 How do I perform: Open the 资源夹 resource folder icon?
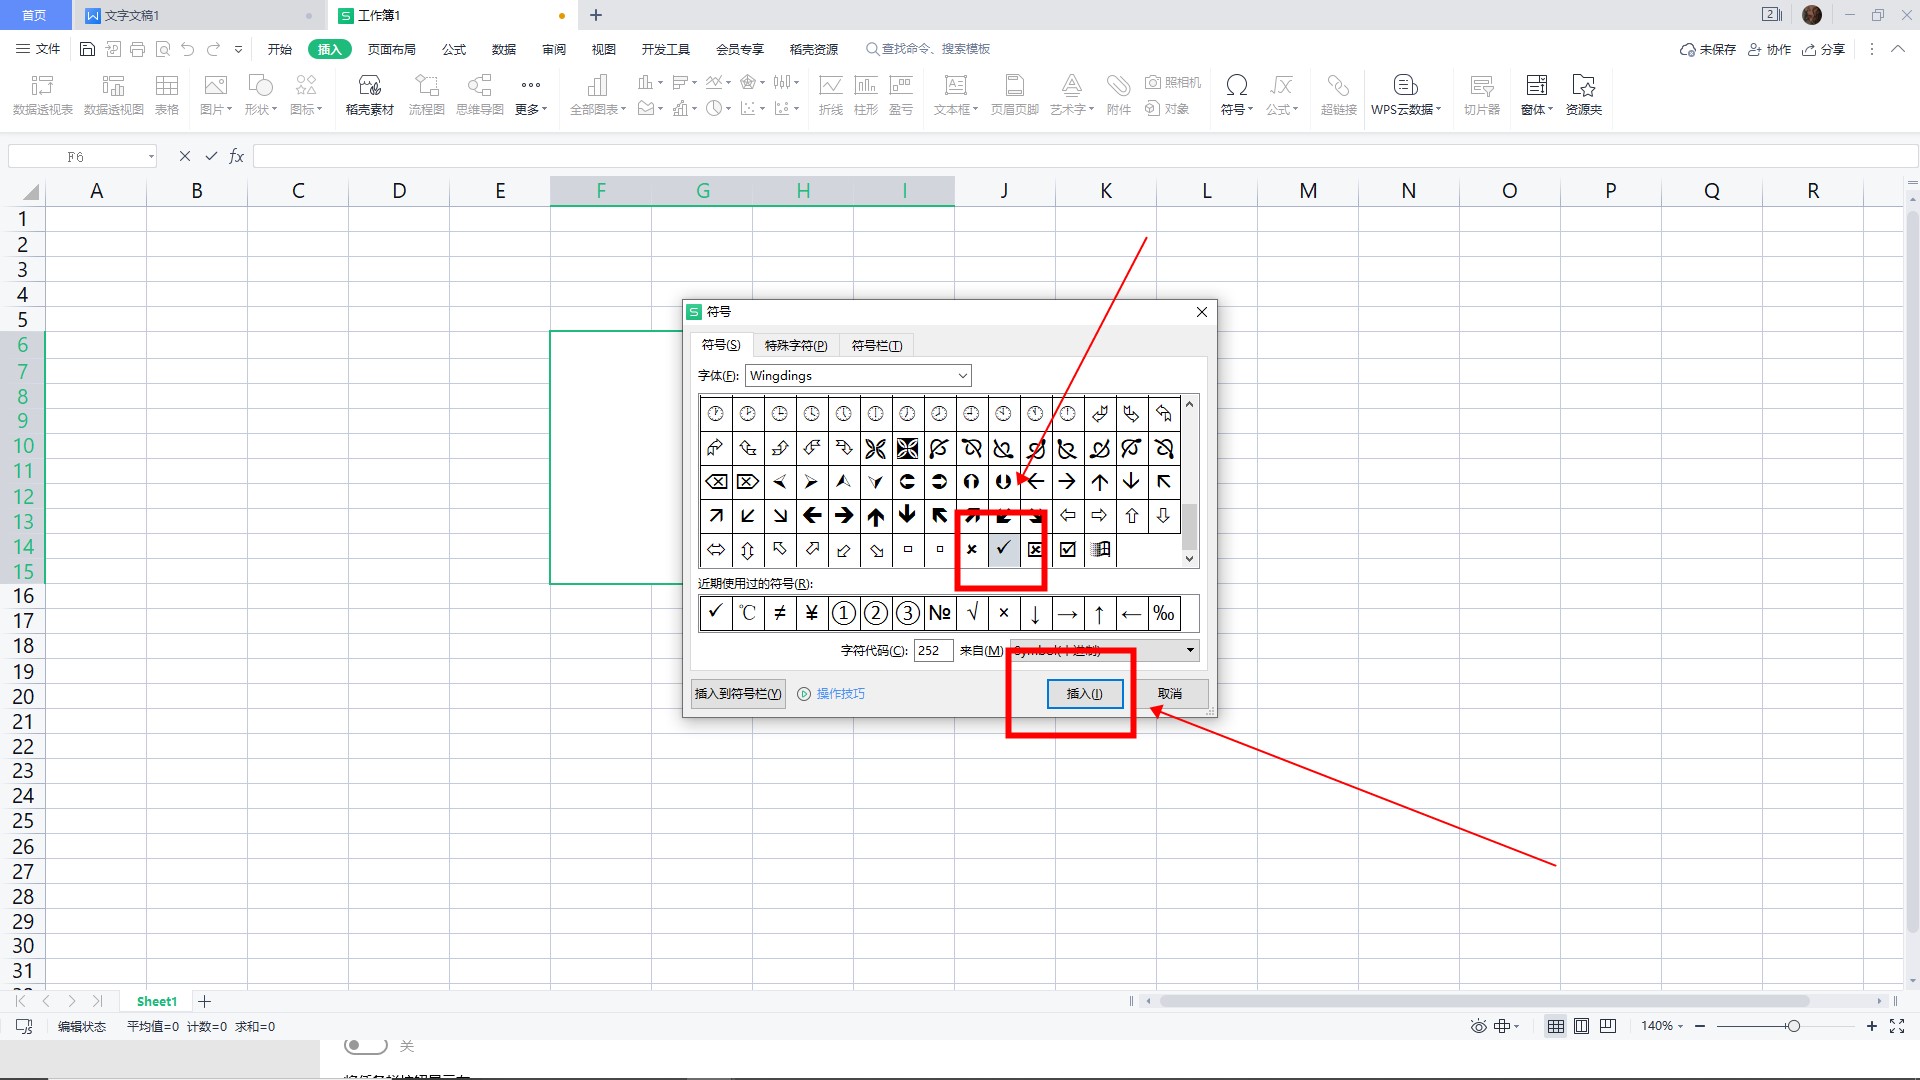[1583, 86]
